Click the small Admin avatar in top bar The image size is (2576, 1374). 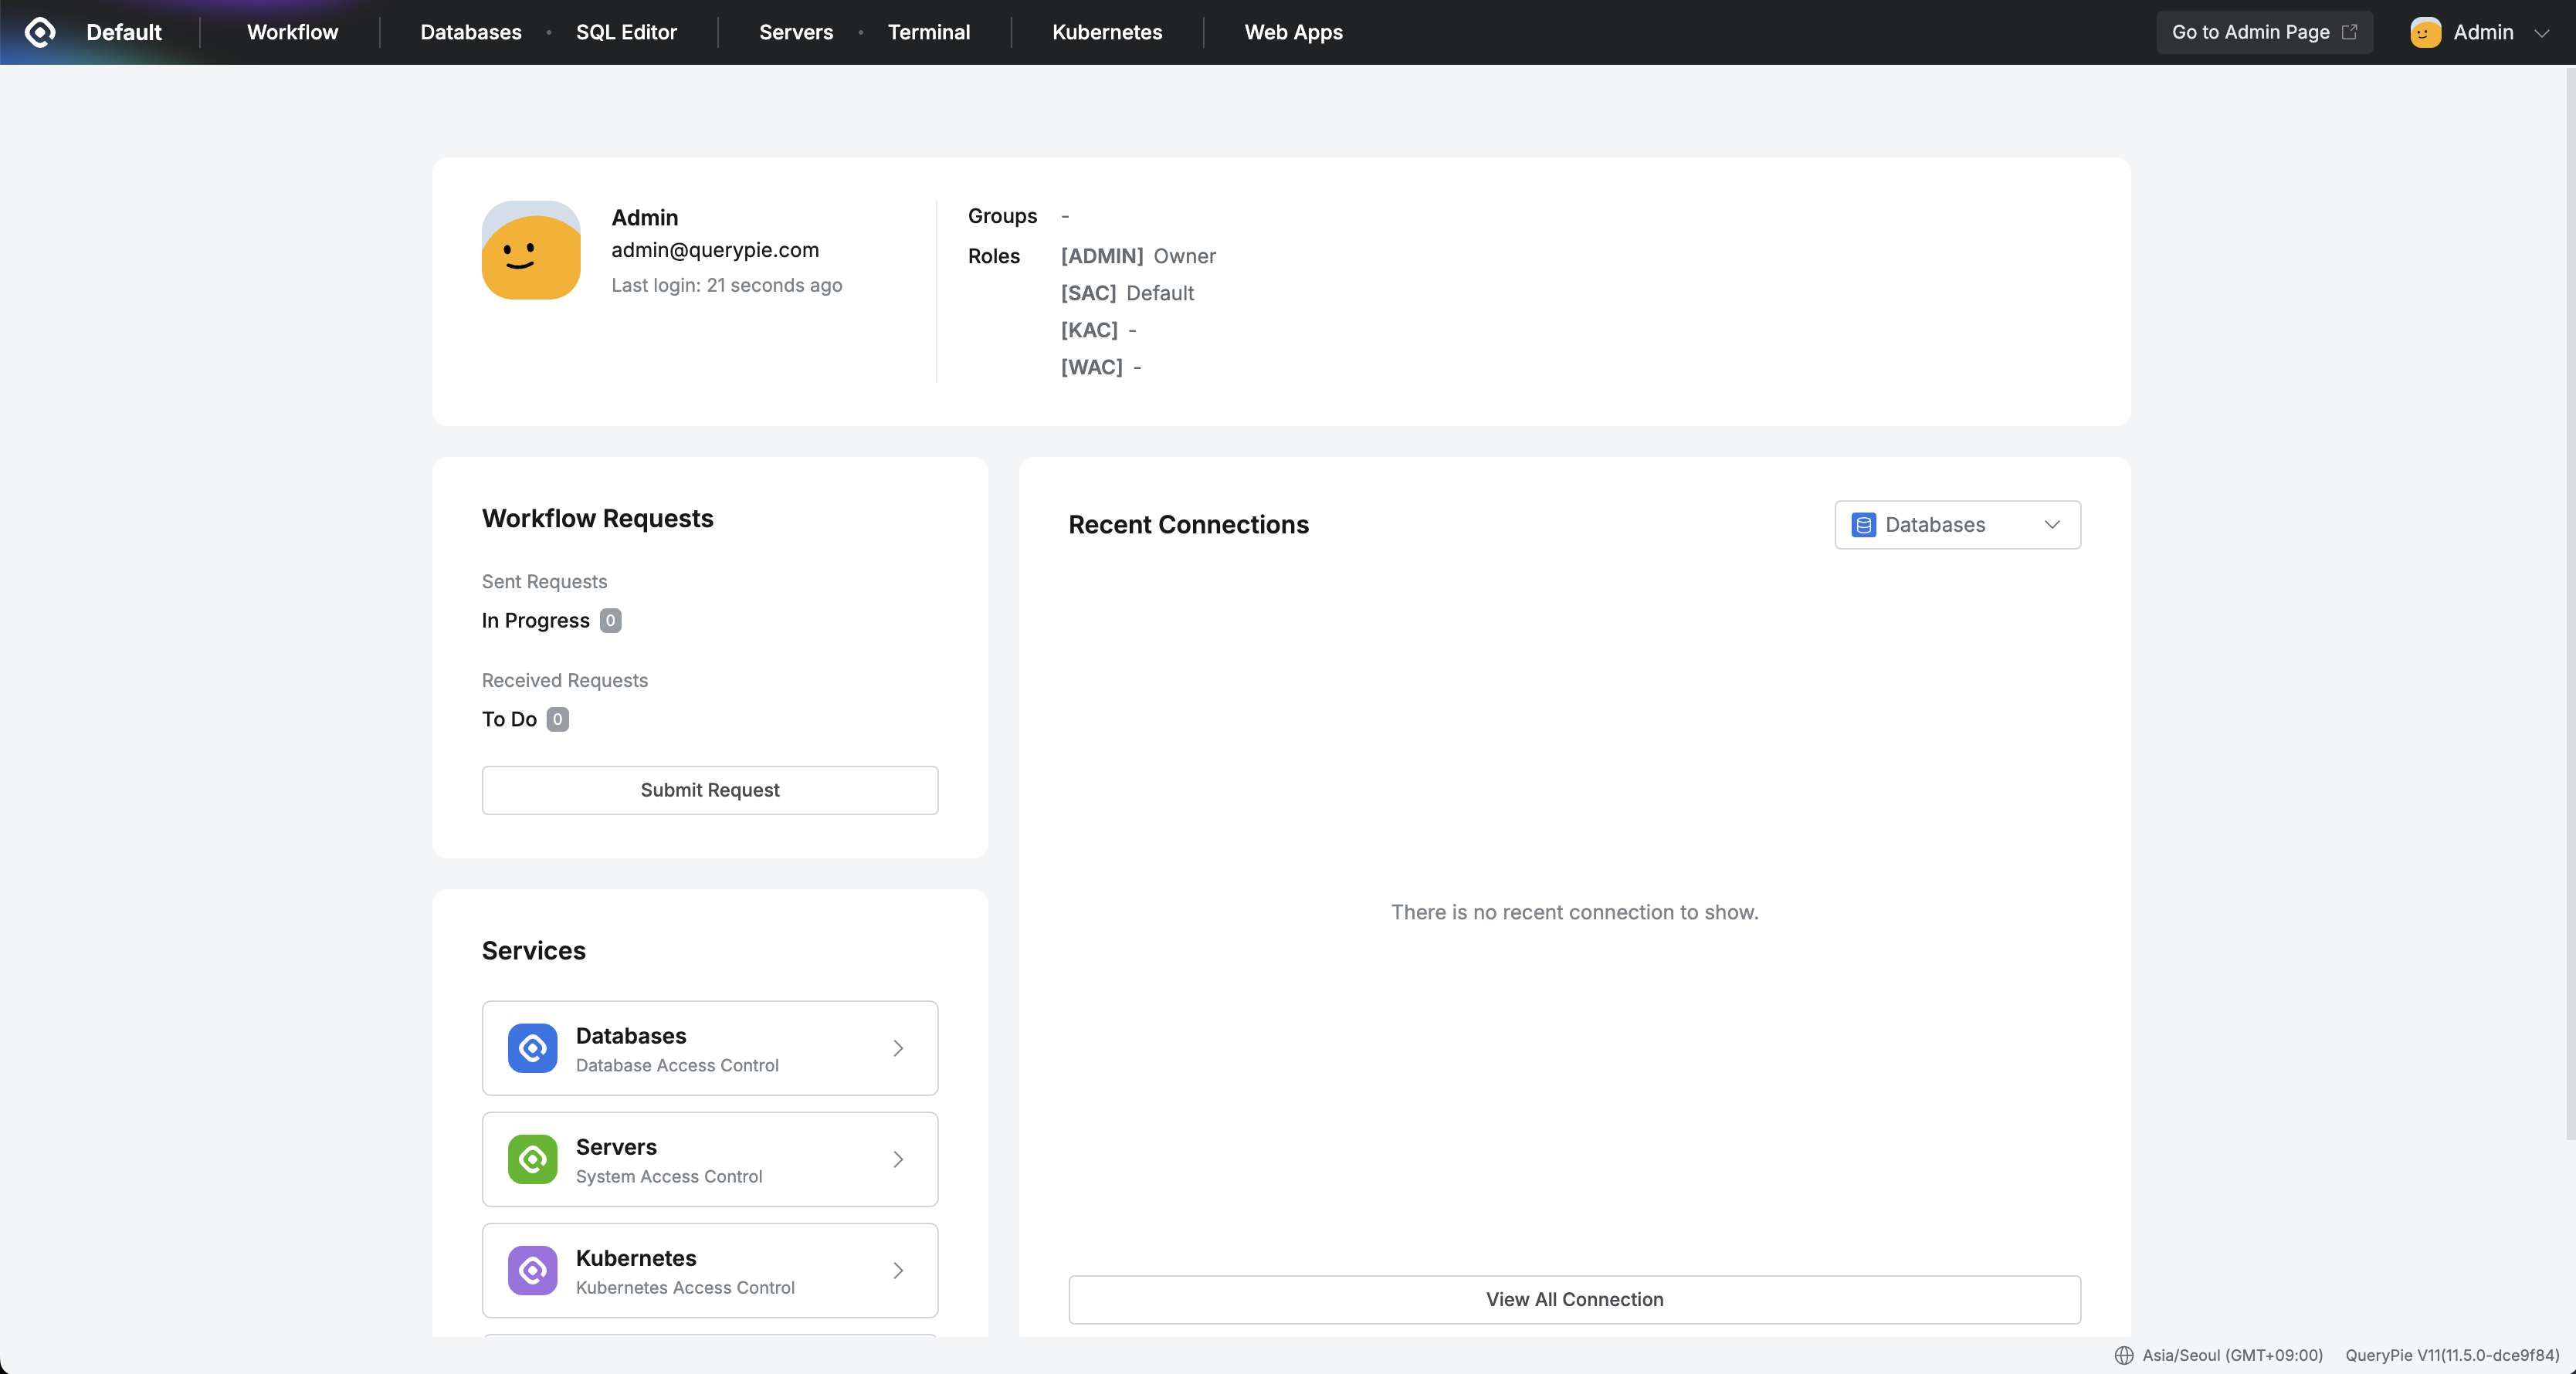click(2425, 32)
